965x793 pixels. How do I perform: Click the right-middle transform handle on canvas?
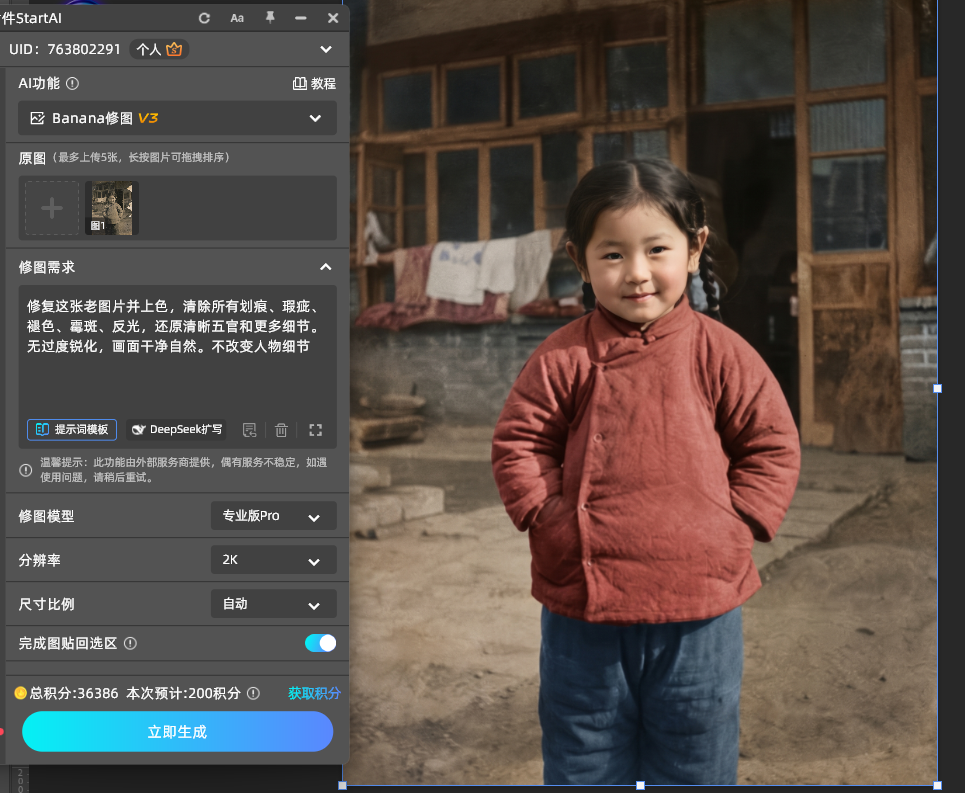pyautogui.click(x=937, y=388)
